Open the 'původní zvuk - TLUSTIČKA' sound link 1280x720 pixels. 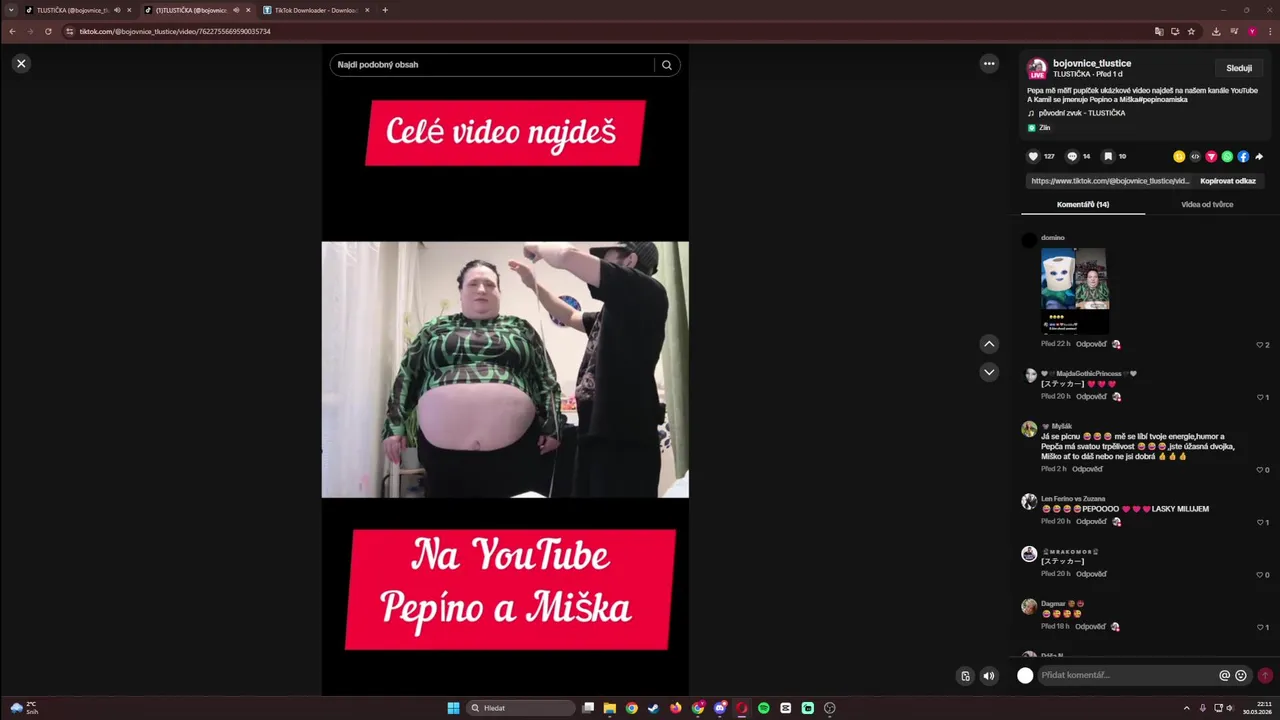point(1082,113)
